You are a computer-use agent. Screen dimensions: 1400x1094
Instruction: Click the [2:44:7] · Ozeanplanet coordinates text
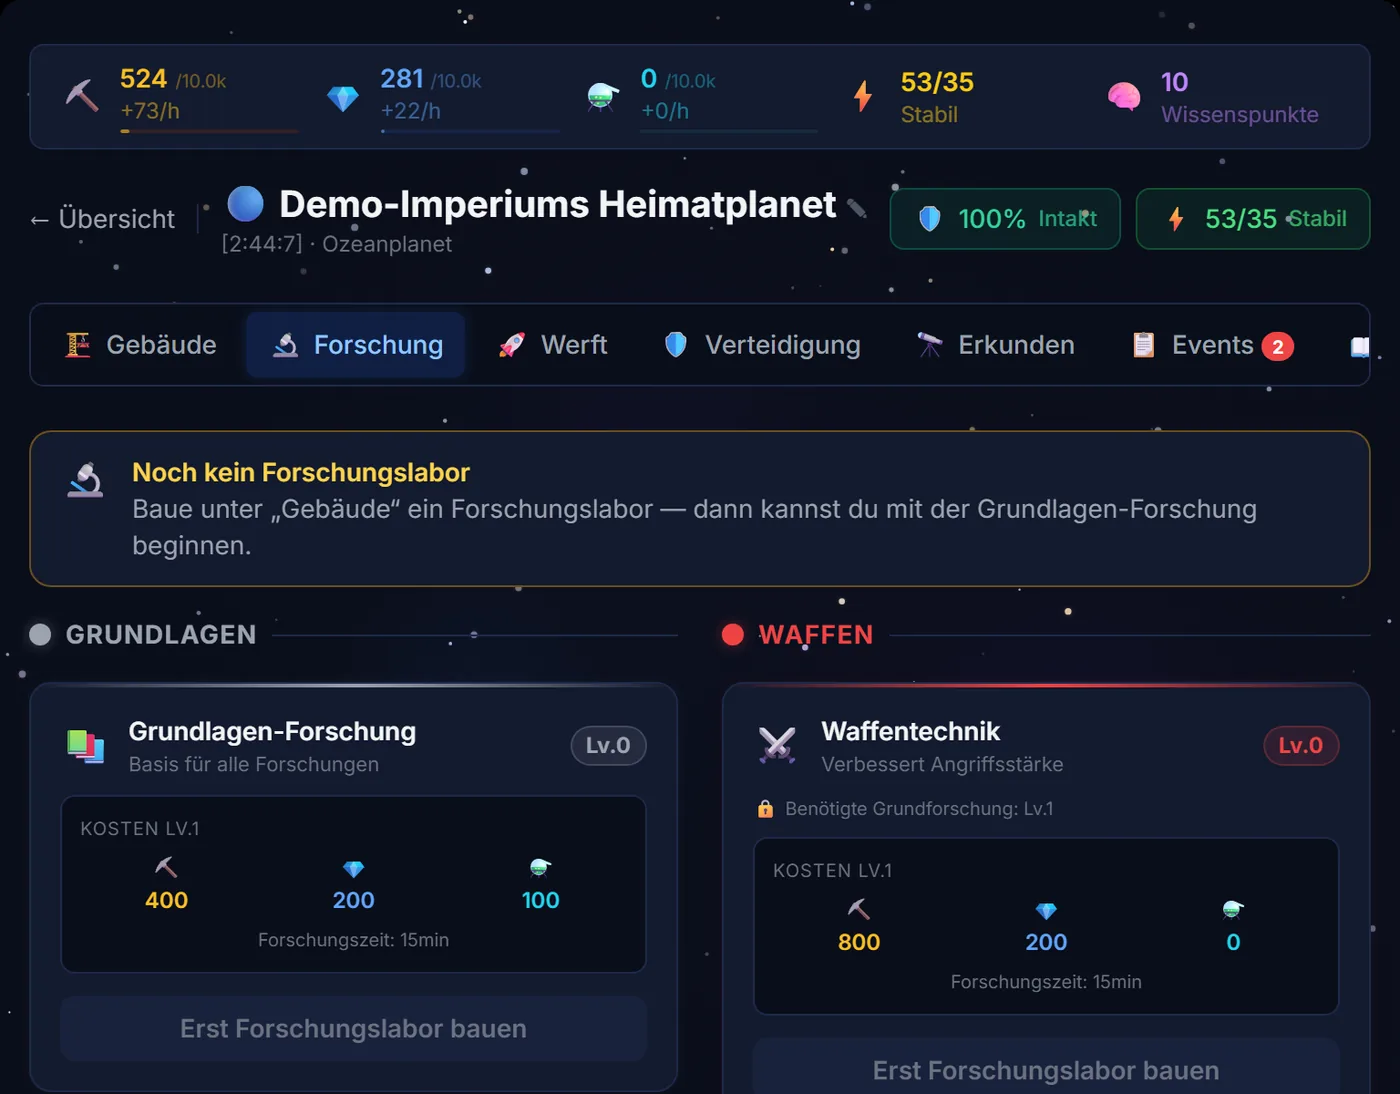tap(337, 244)
